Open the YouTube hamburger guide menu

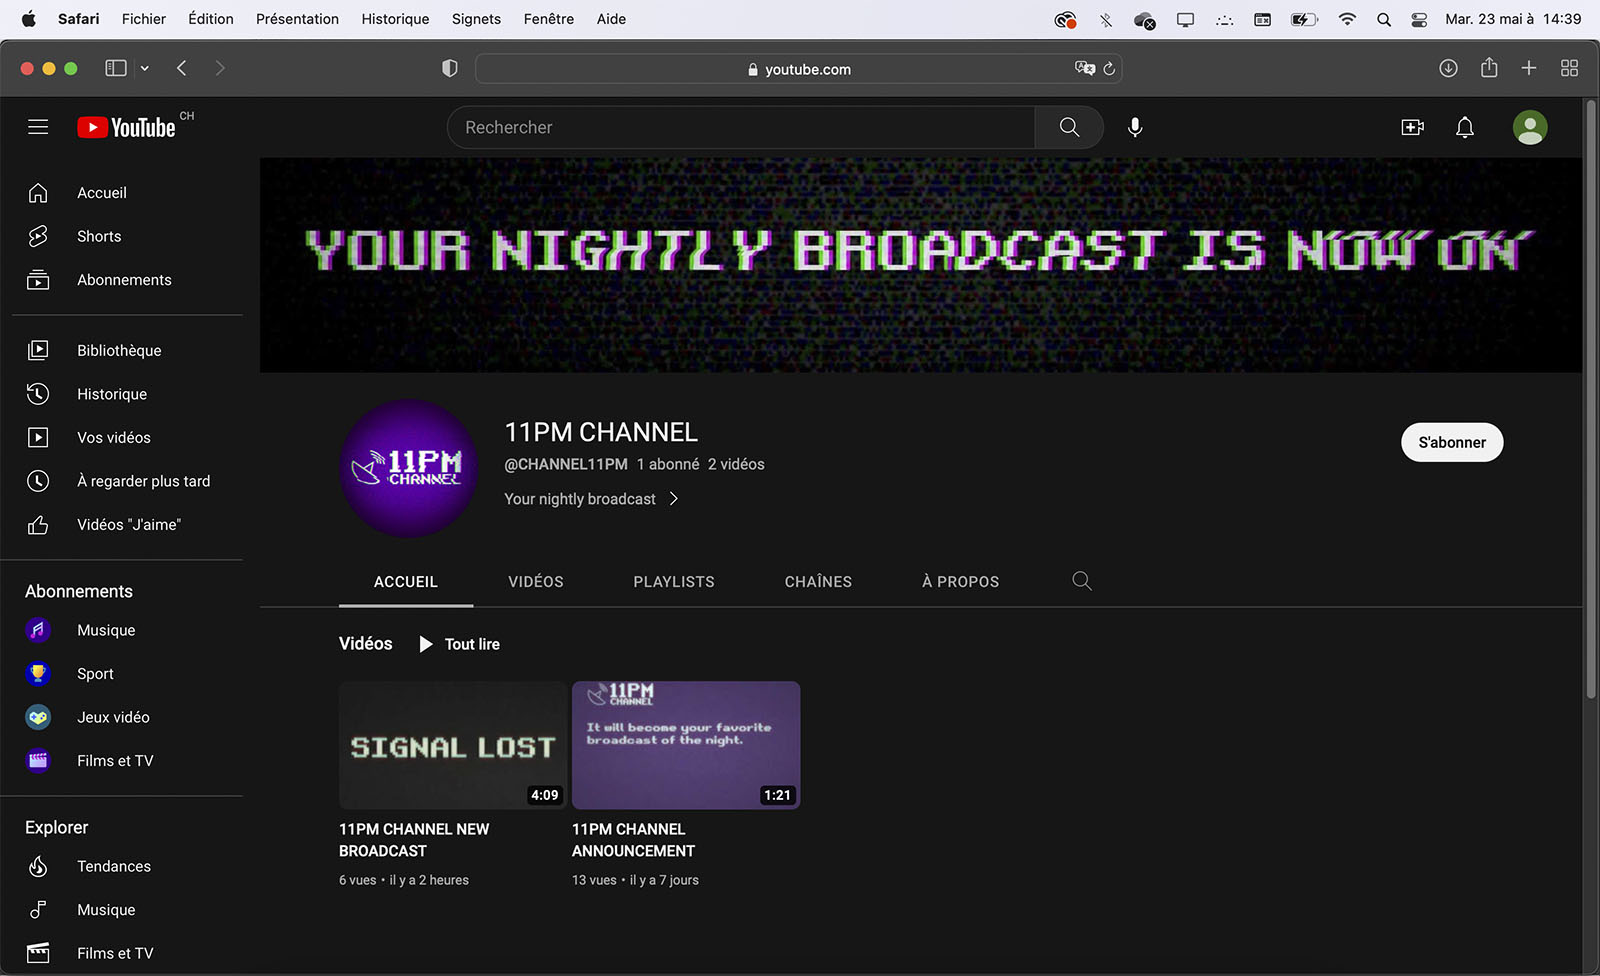38,127
